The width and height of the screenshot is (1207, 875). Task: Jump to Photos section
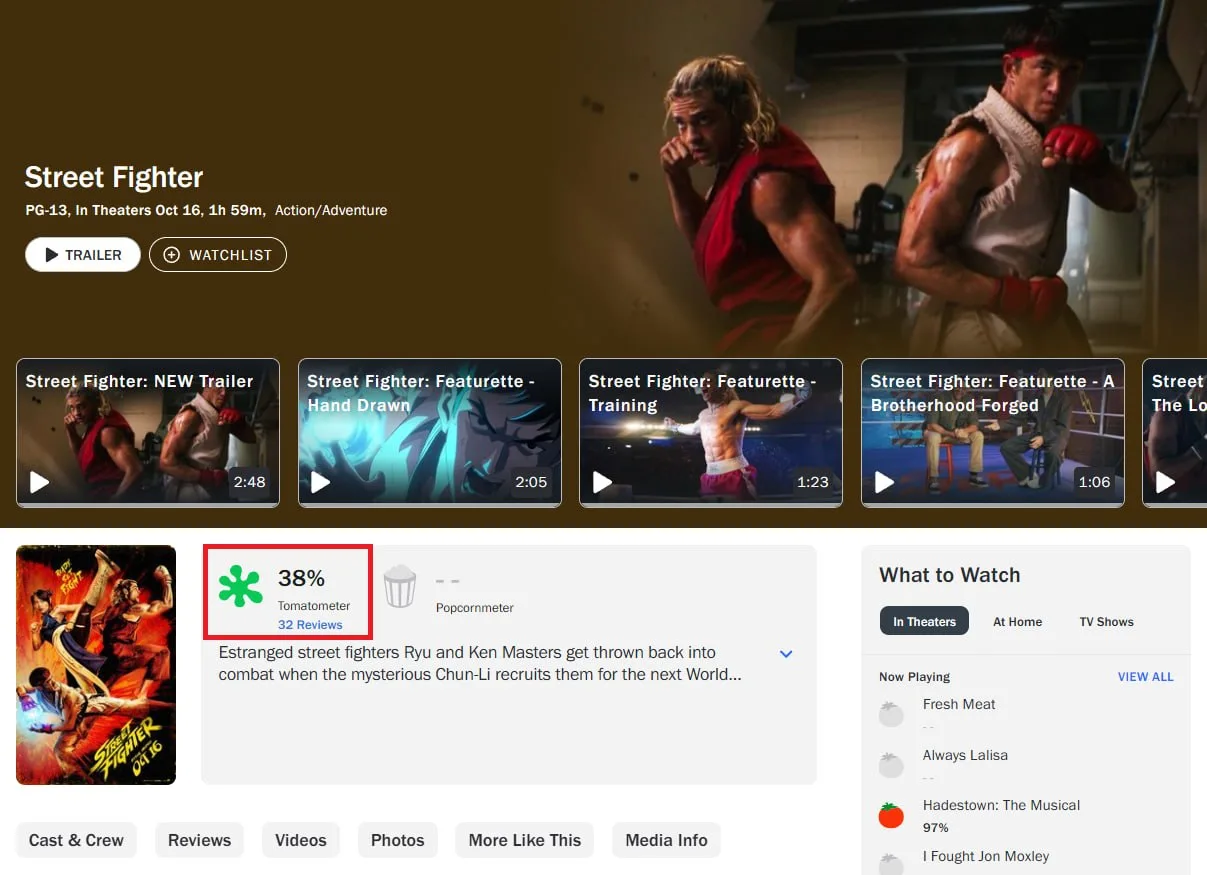coord(398,840)
